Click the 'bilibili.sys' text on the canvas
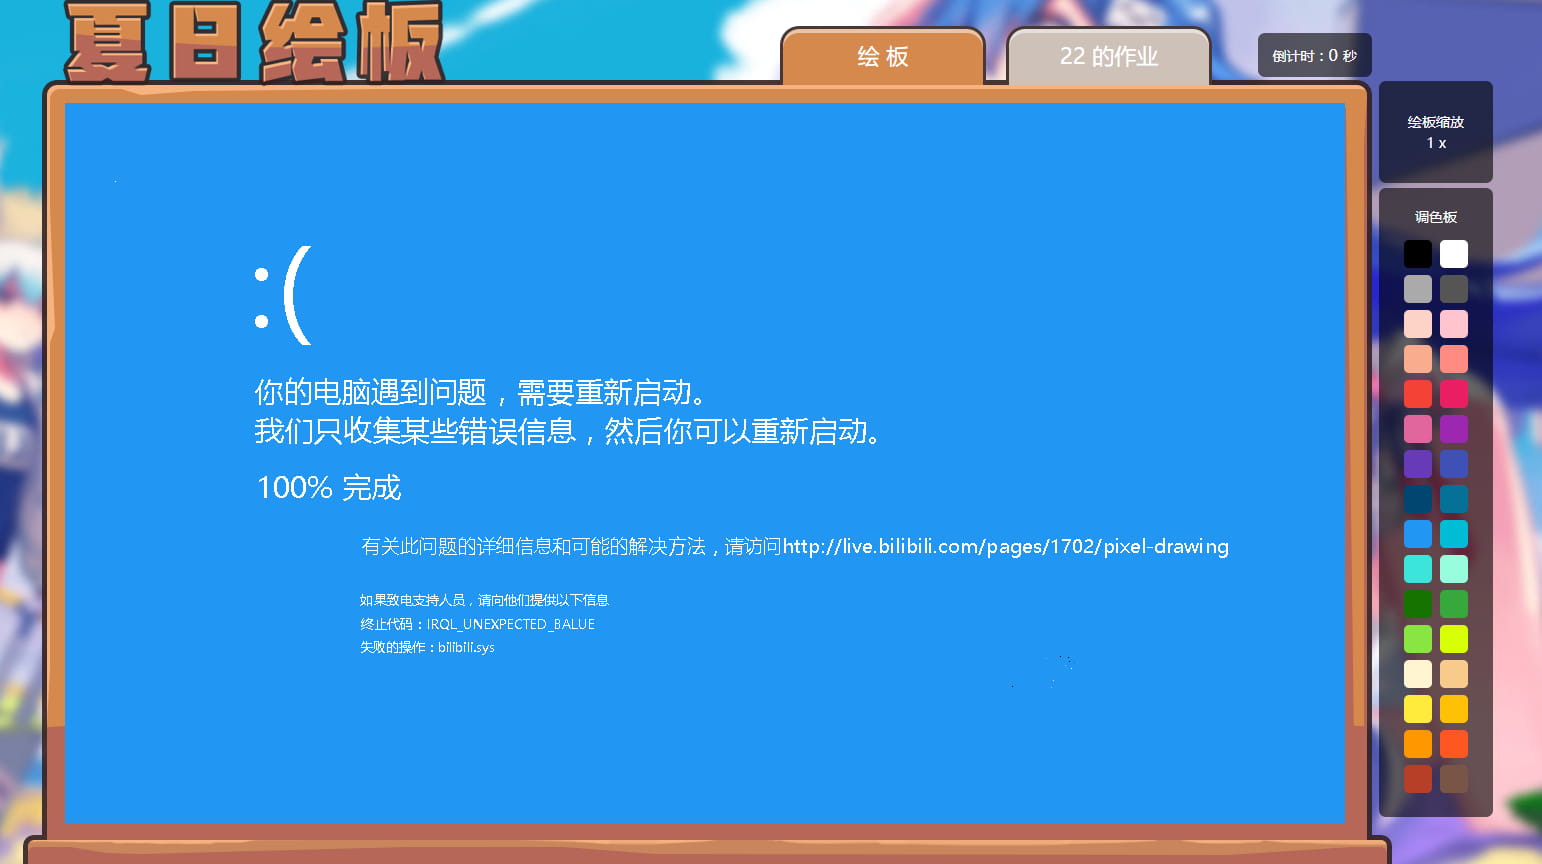This screenshot has height=864, width=1542. click(466, 647)
